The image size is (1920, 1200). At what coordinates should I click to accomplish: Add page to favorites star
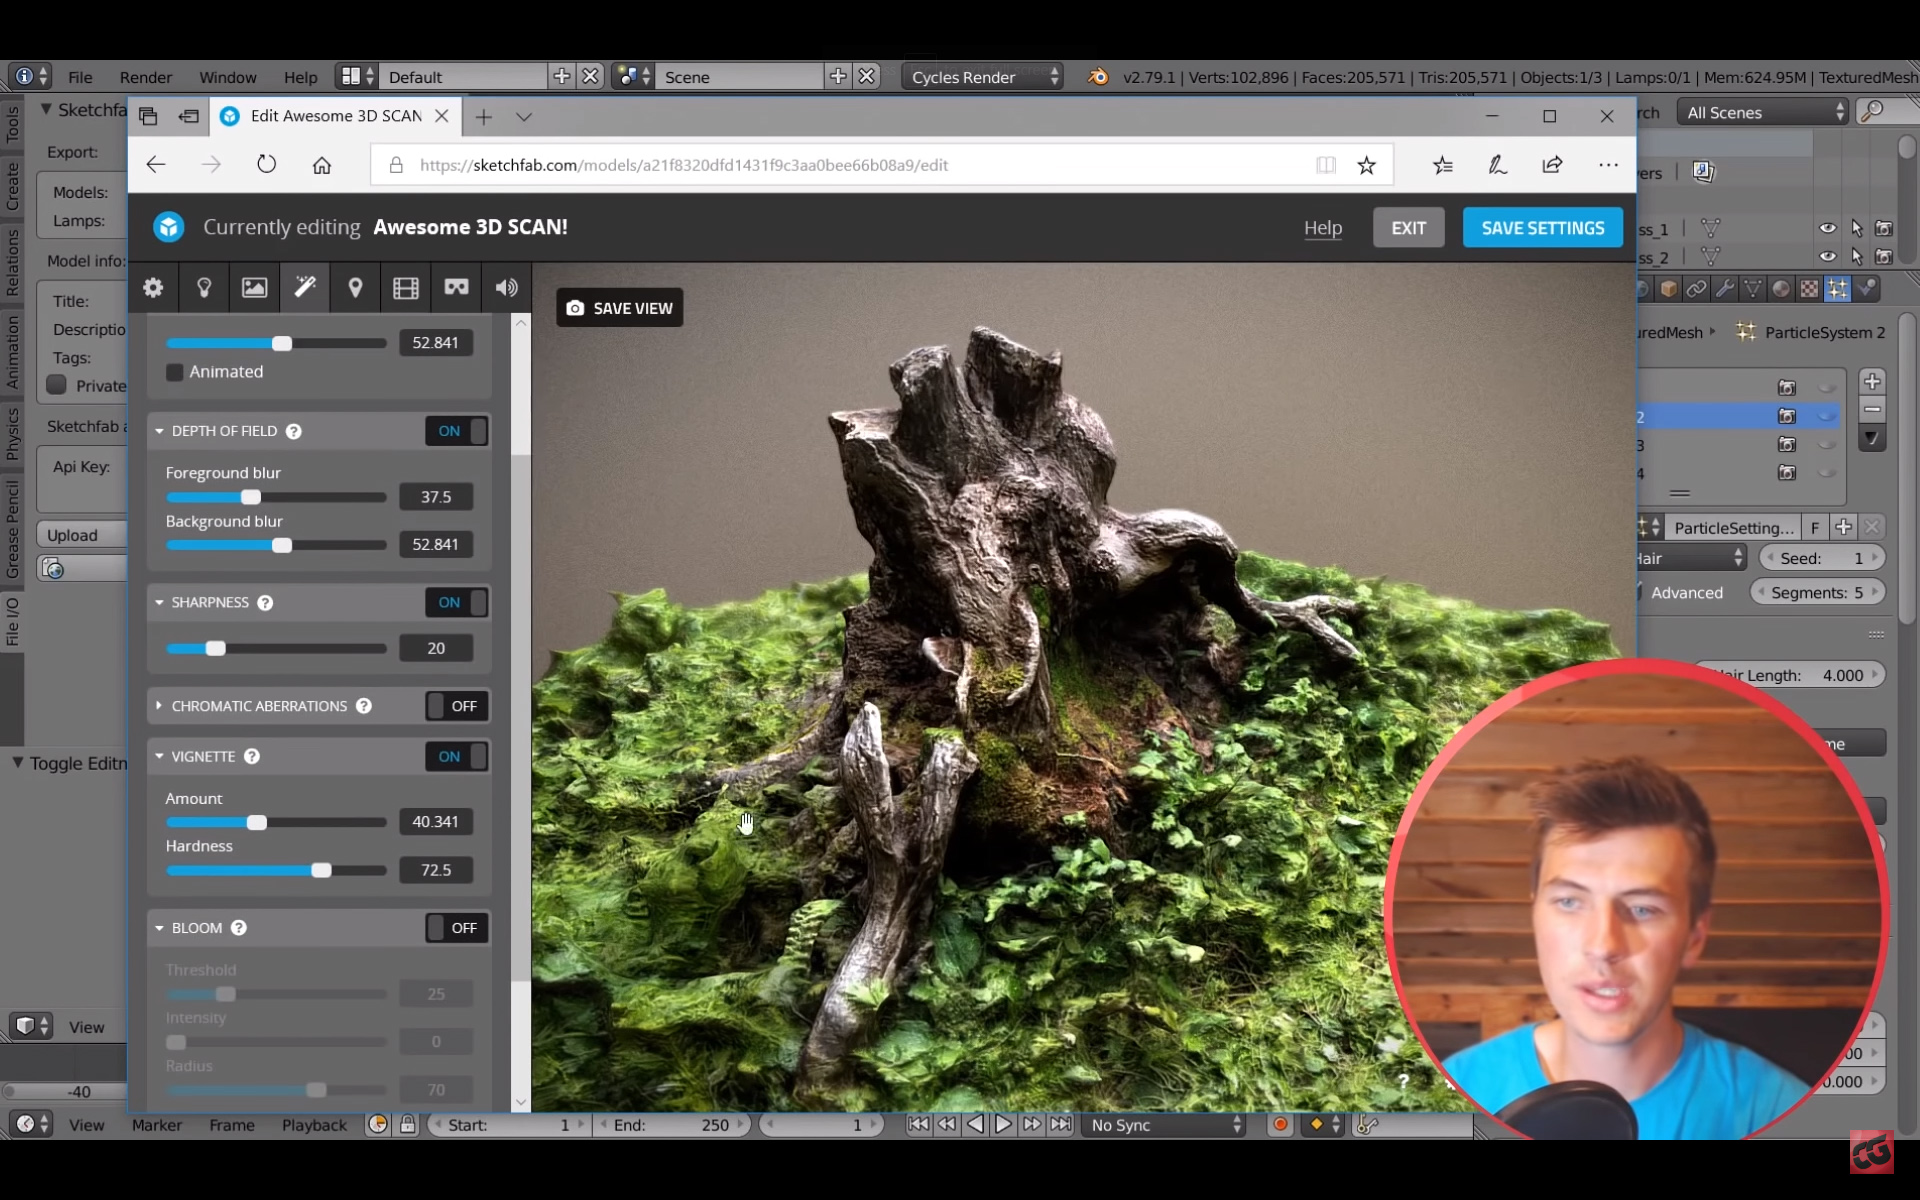[1366, 165]
